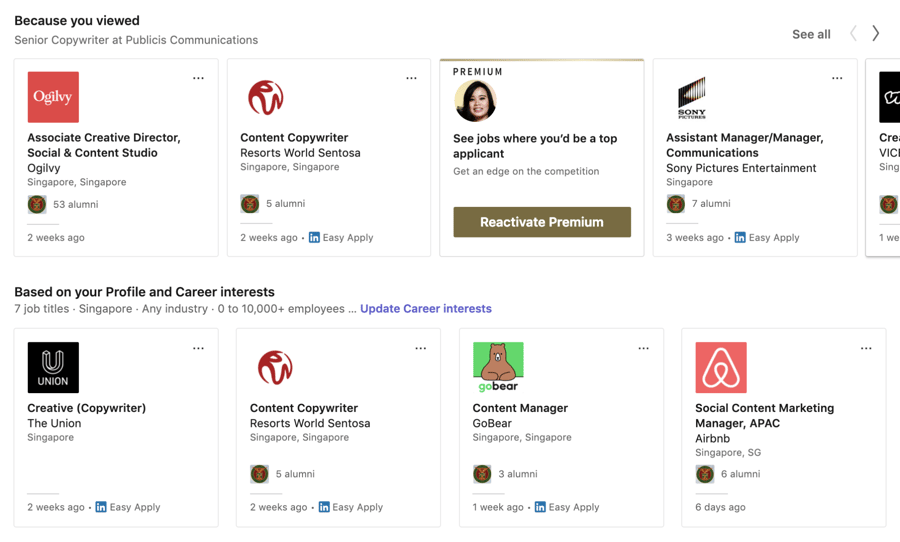The image size is (900, 542).
Task: Open top-row Content Copywriter job title
Action: coord(294,138)
